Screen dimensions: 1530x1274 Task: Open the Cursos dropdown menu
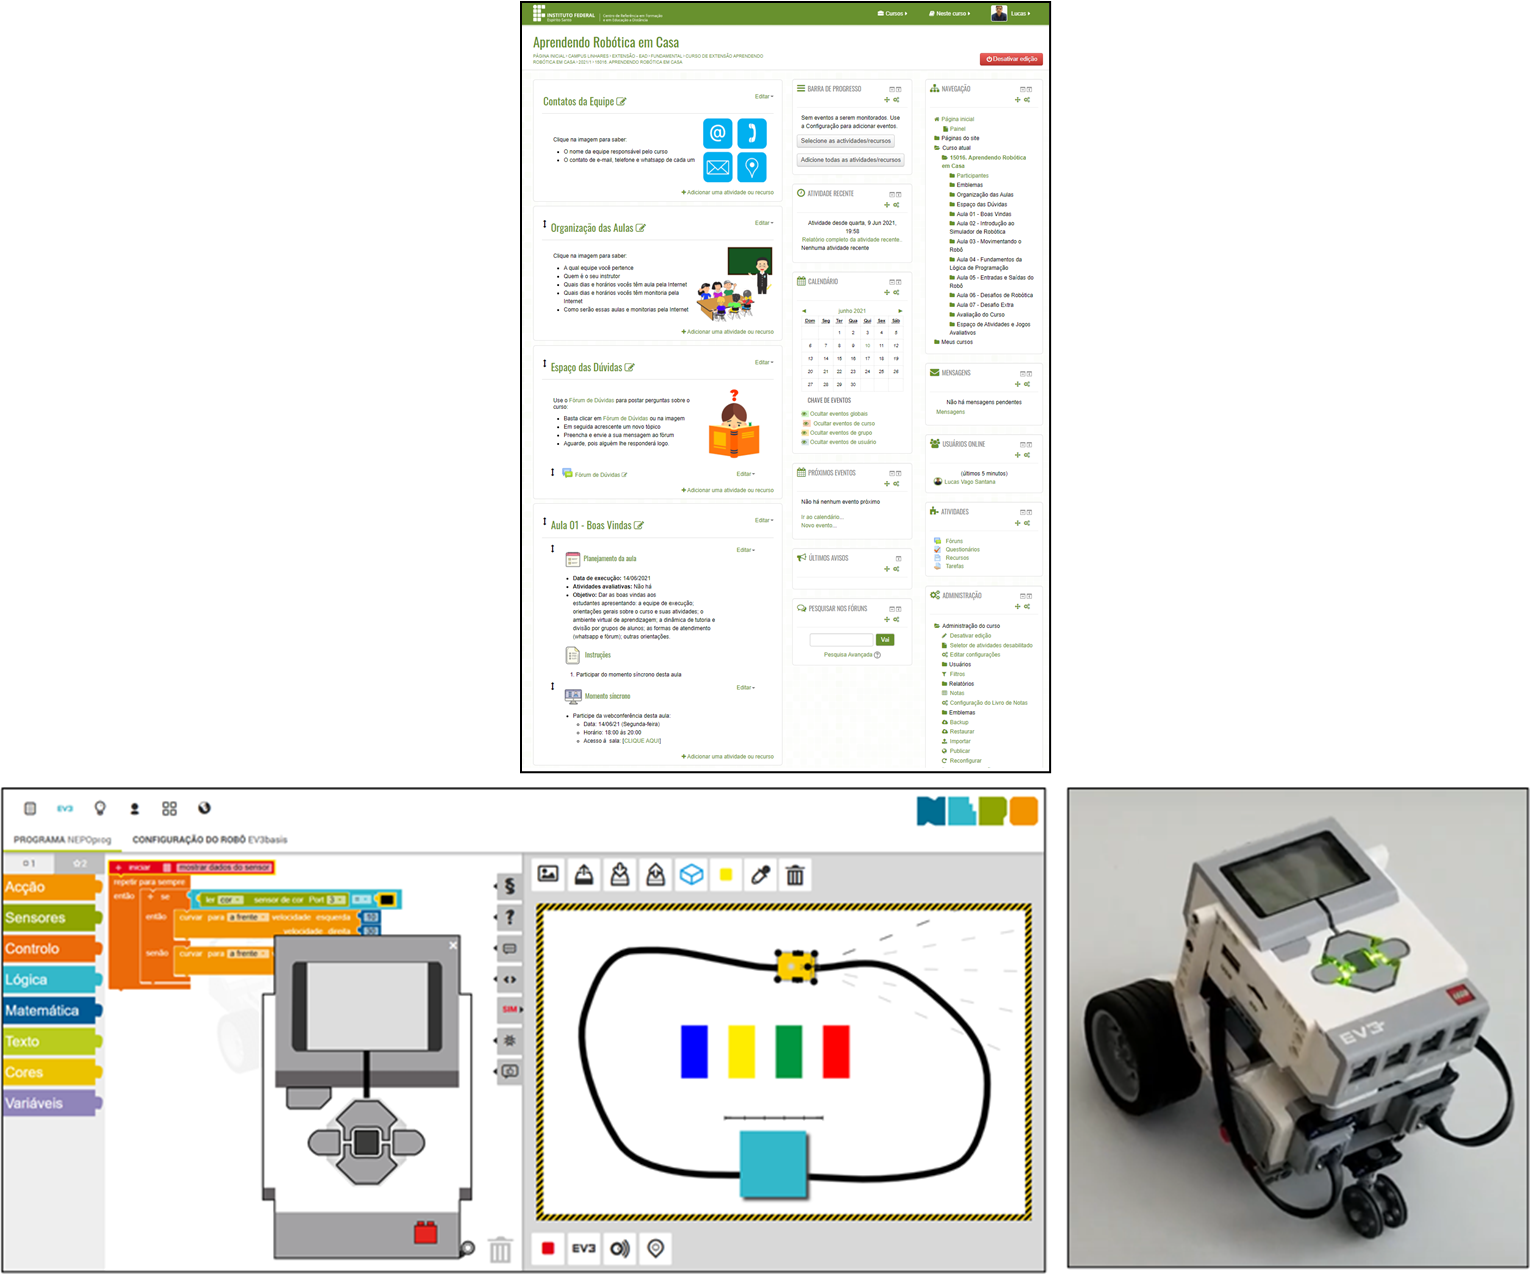point(892,14)
